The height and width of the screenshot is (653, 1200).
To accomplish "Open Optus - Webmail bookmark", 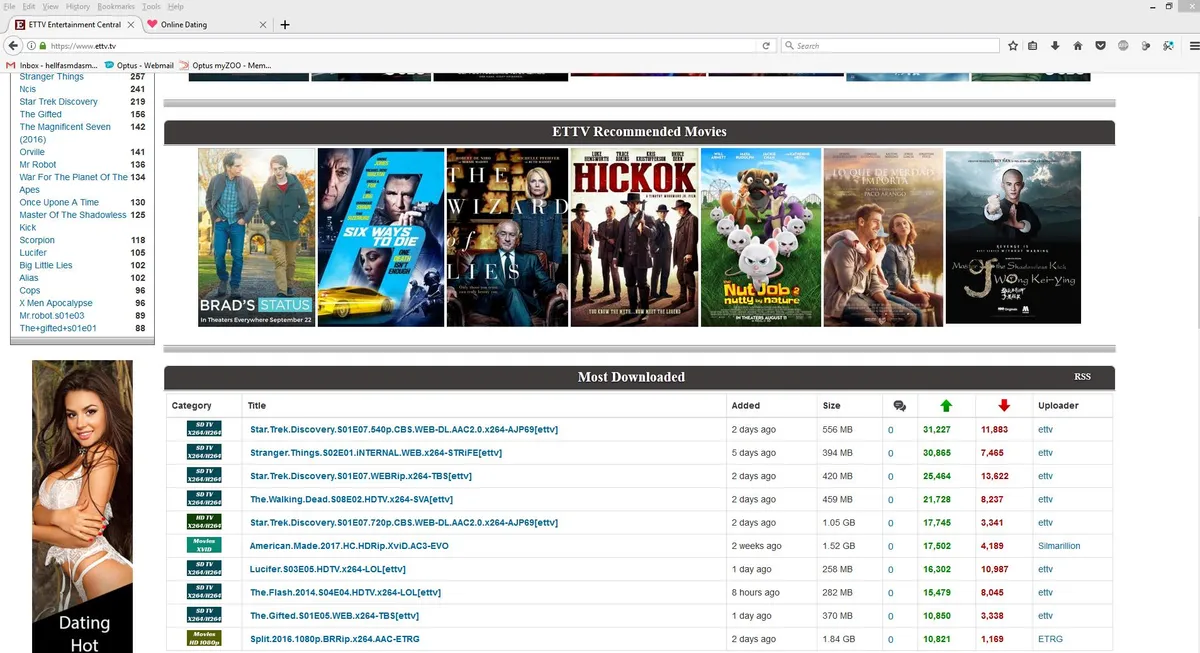I will [x=138, y=65].
